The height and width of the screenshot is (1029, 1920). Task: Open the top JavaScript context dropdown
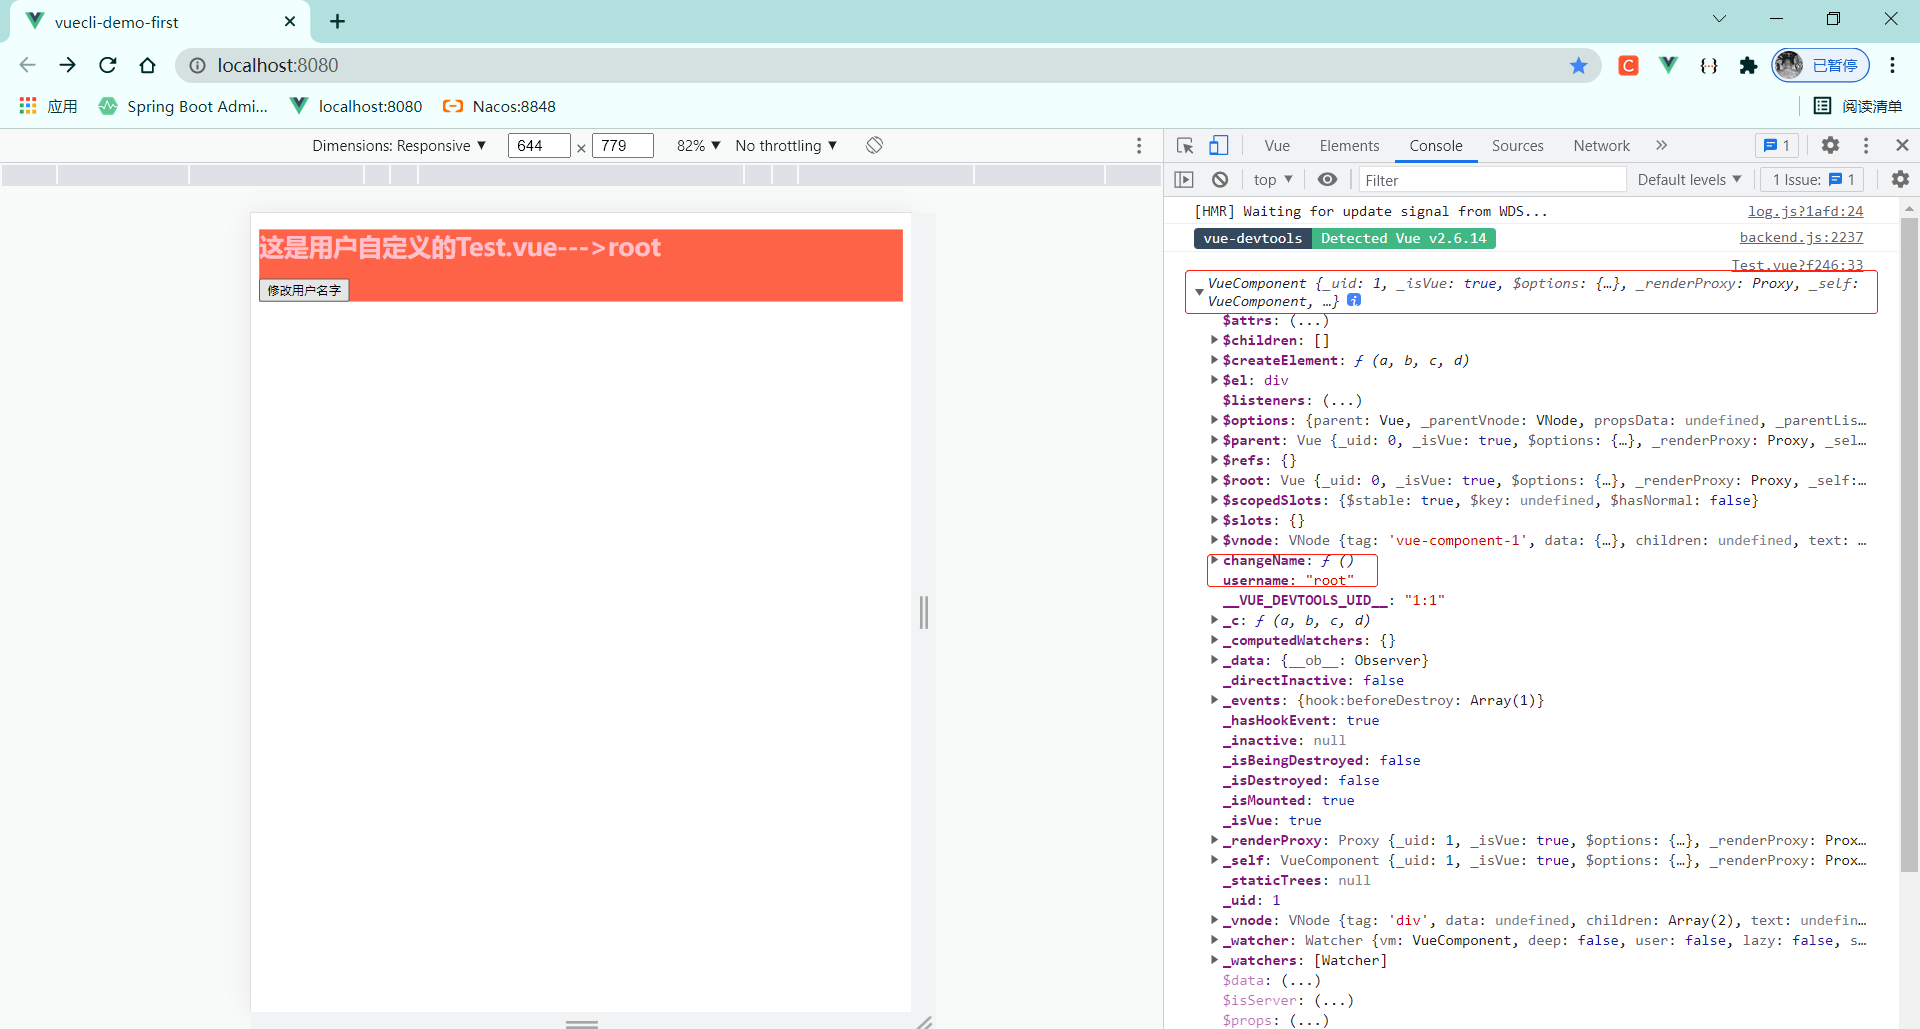(1273, 180)
